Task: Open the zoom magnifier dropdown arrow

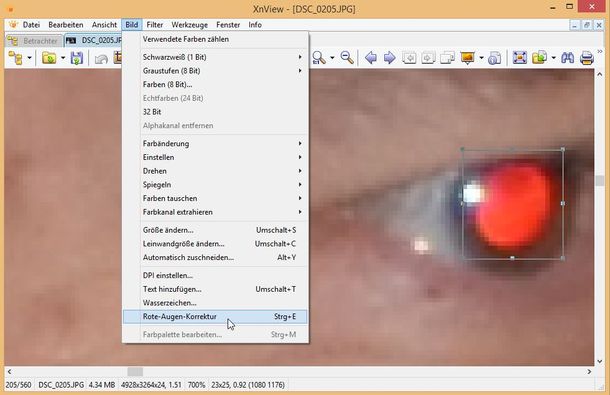Action: pos(332,58)
